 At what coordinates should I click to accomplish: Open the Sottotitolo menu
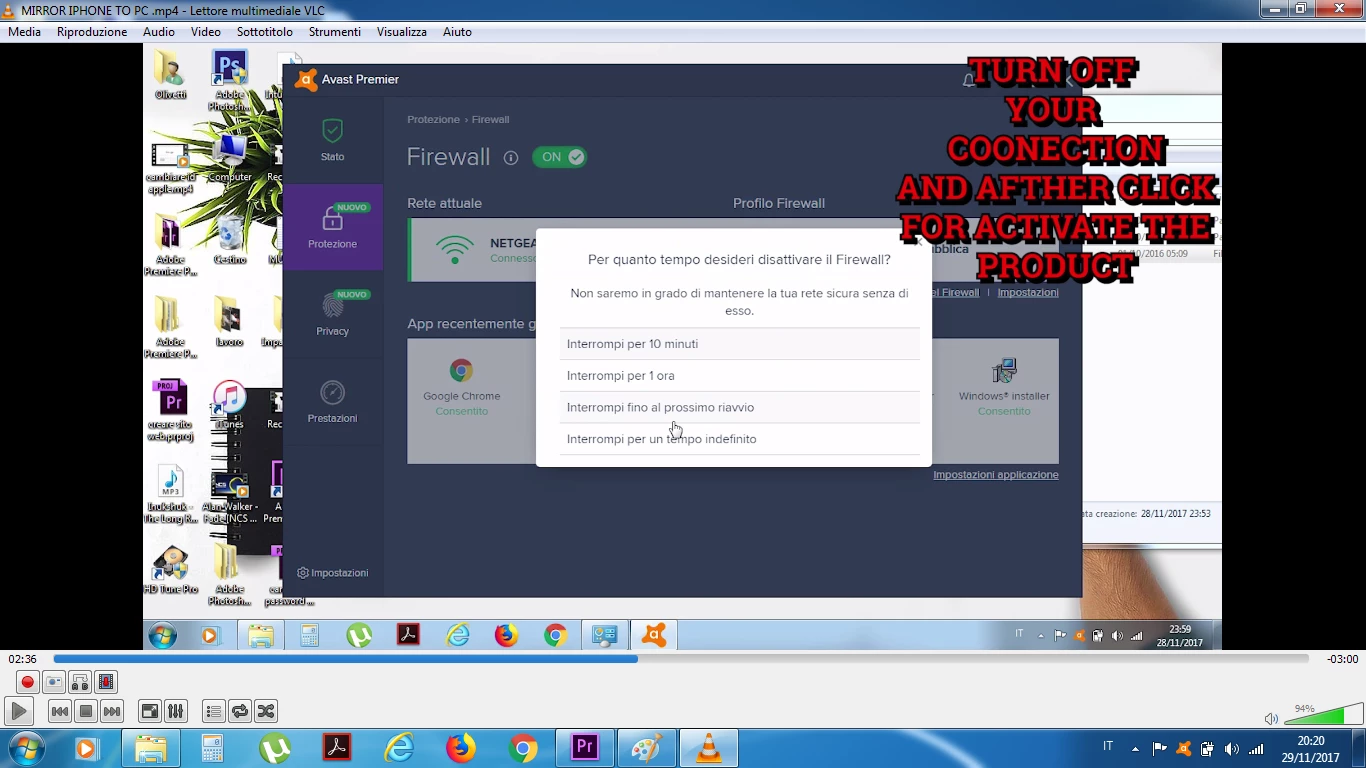click(265, 32)
